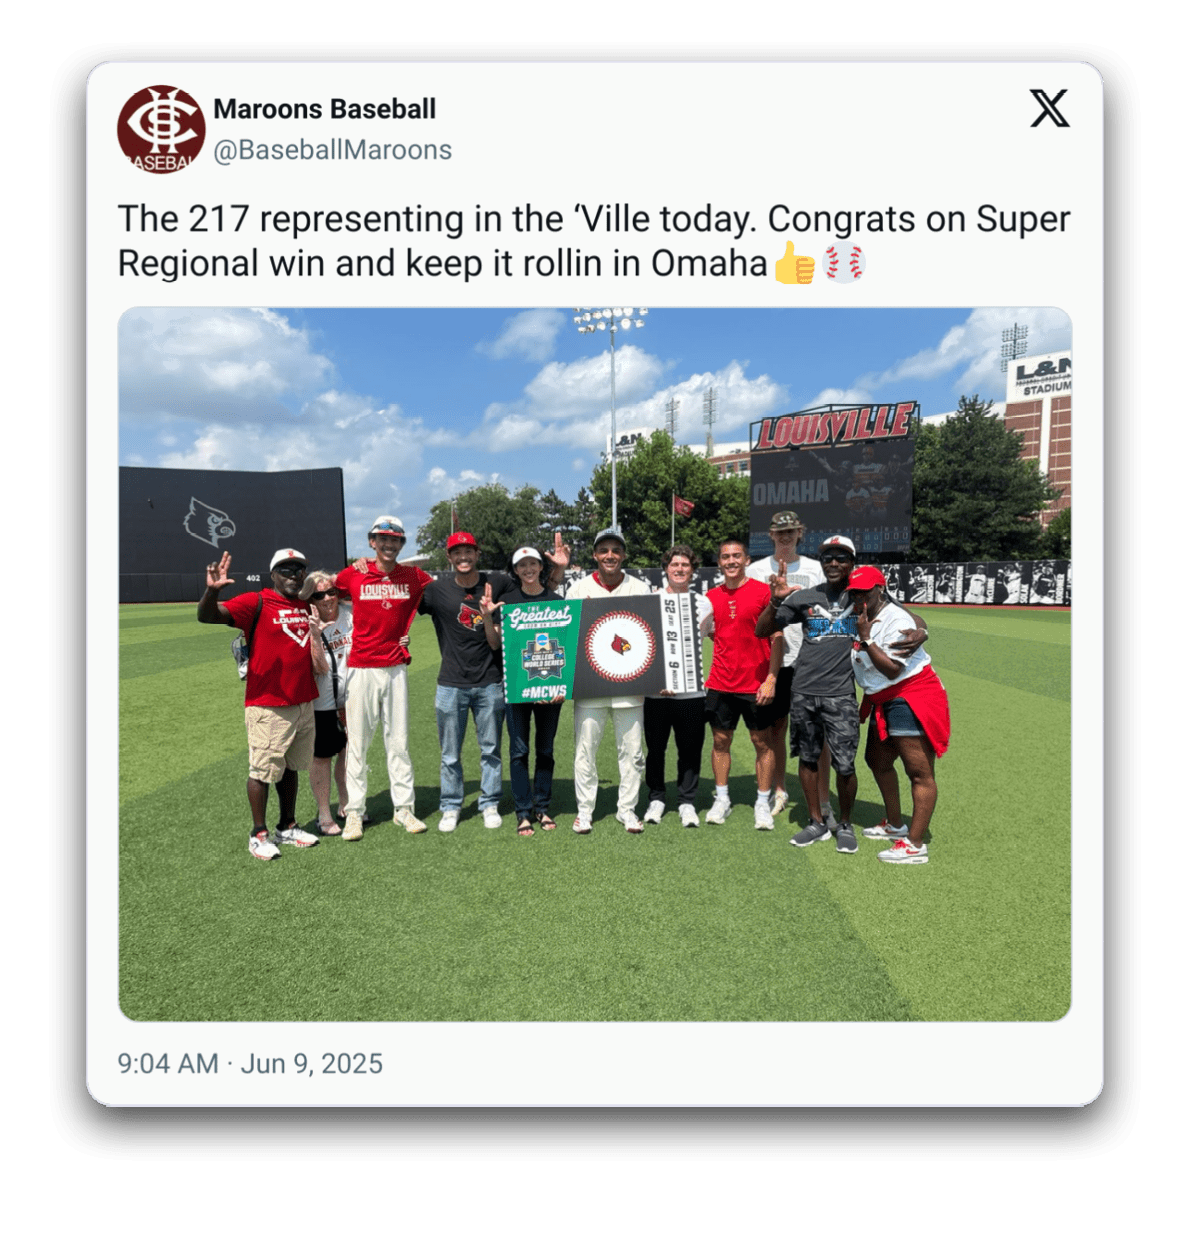This screenshot has height=1239, width=1190.
Task: Click the X logo on the post
Action: [1049, 108]
